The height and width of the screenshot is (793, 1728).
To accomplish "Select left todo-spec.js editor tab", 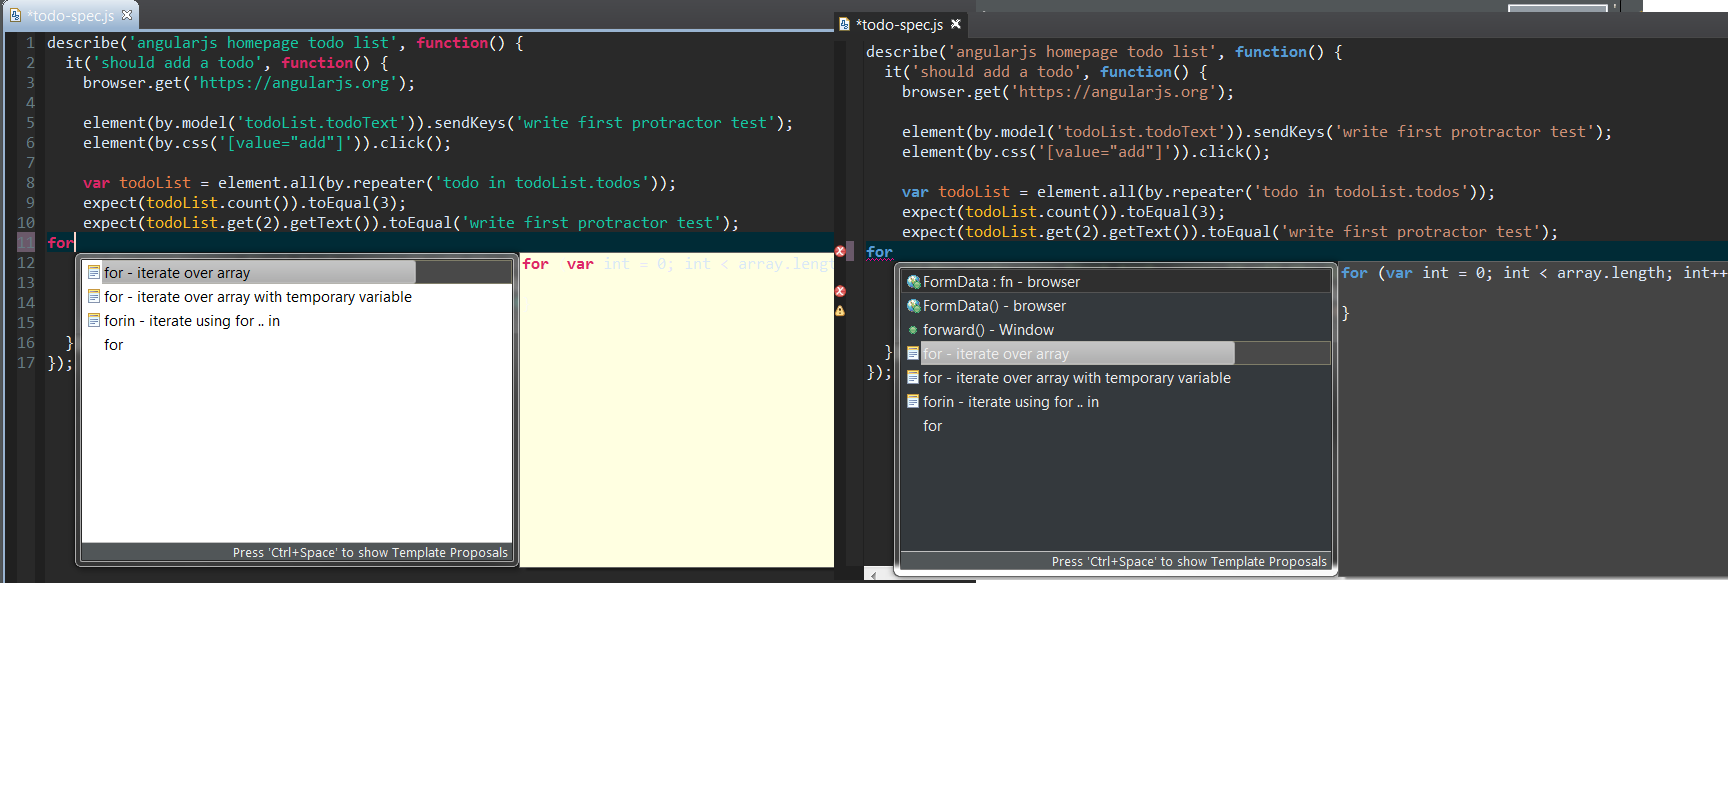I will point(72,16).
